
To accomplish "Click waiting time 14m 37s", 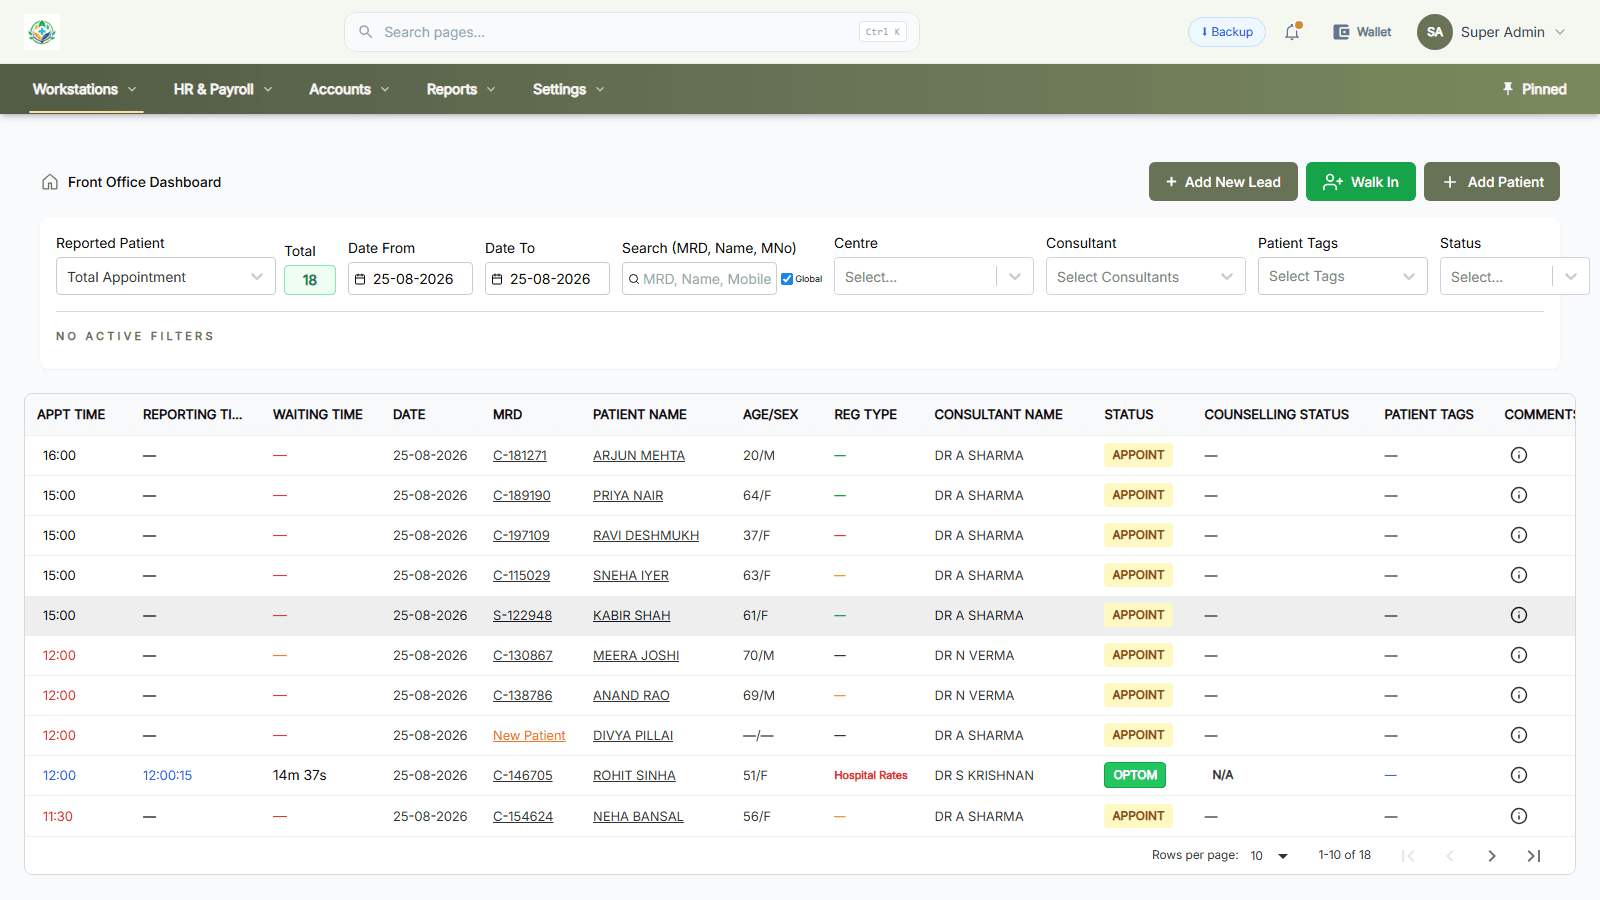I will pos(300,775).
